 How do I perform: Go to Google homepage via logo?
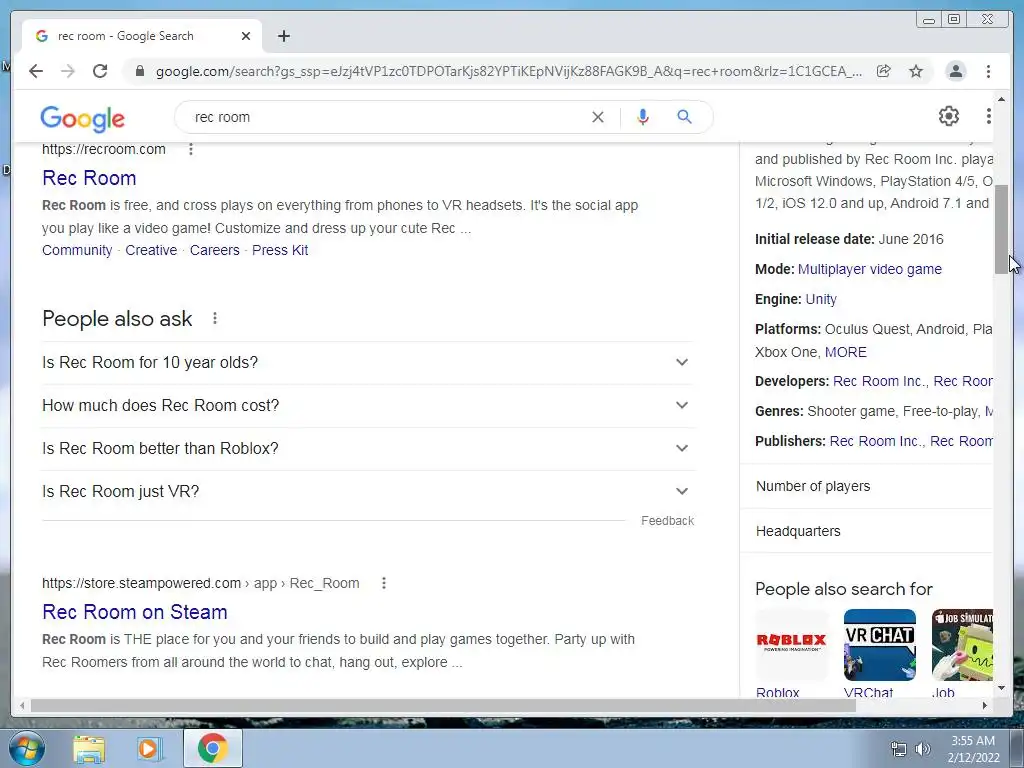click(82, 118)
